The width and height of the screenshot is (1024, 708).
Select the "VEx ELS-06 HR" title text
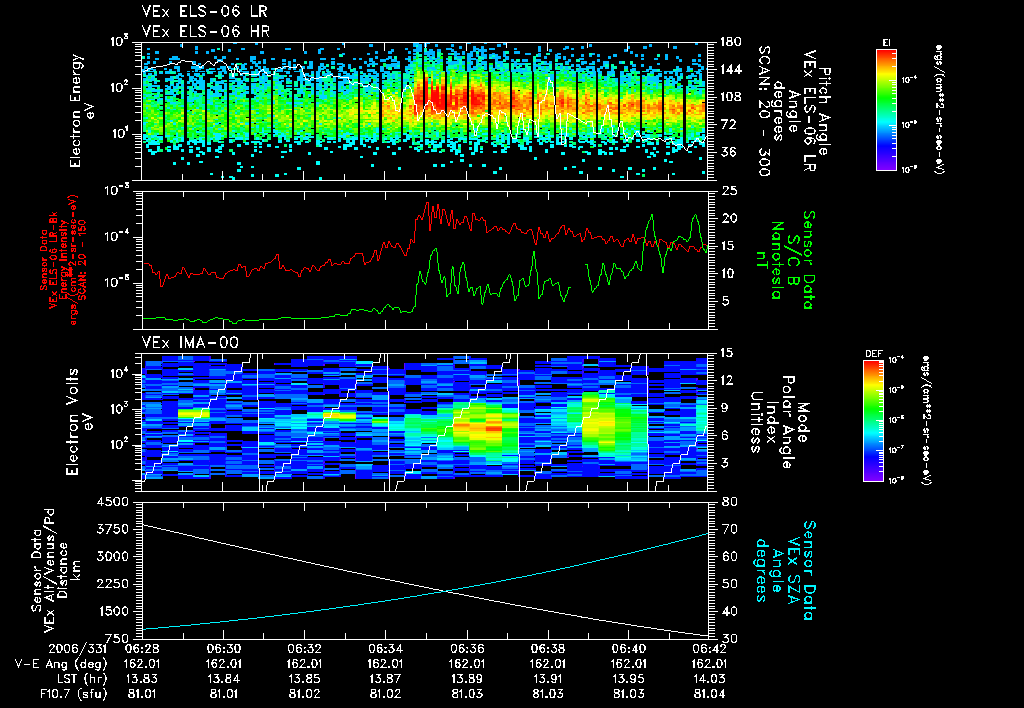pyautogui.click(x=205, y=31)
